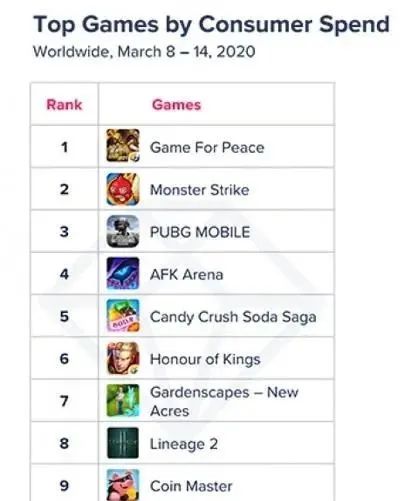Click the Monster Strike app icon
Screen dimensions: 411x501
[x=123, y=189]
